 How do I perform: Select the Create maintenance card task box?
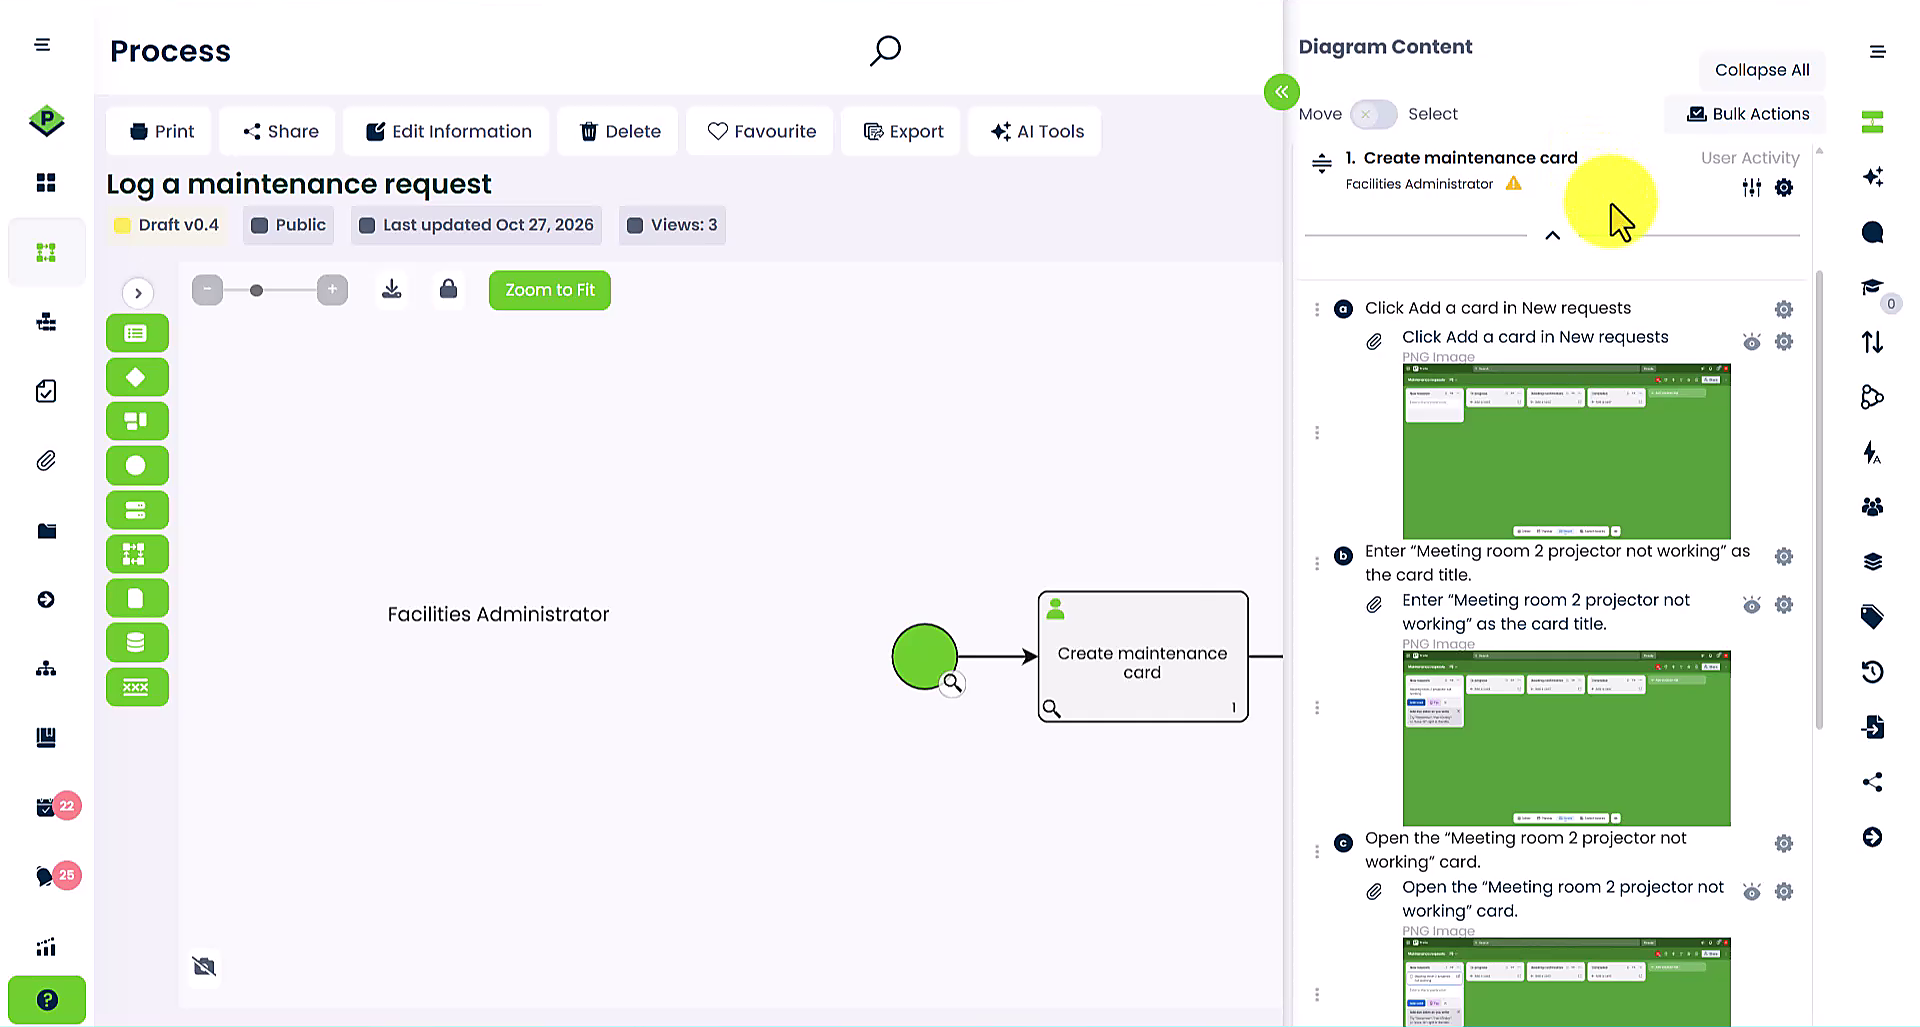point(1143,657)
